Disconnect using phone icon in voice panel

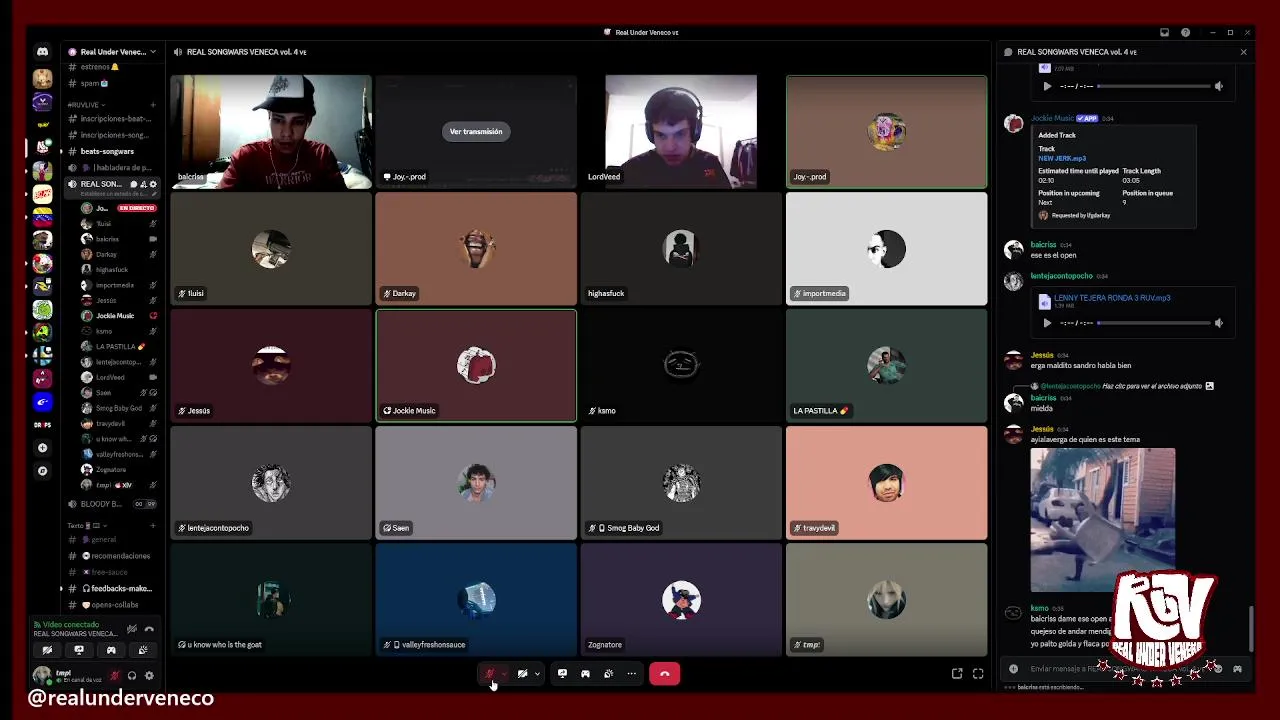(149, 629)
